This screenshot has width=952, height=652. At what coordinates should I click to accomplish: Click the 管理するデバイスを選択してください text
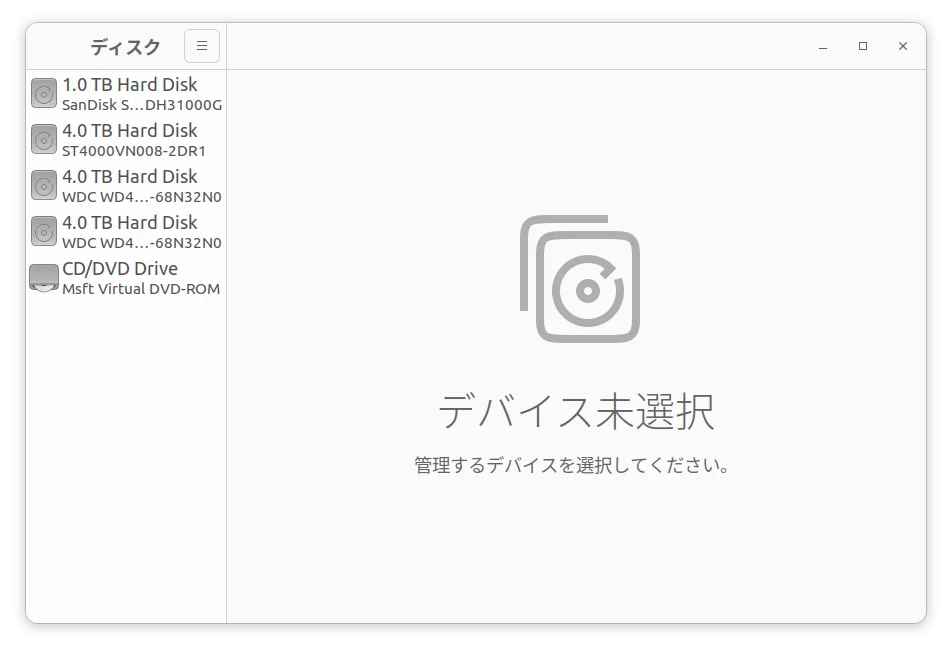pyautogui.click(x=572, y=465)
